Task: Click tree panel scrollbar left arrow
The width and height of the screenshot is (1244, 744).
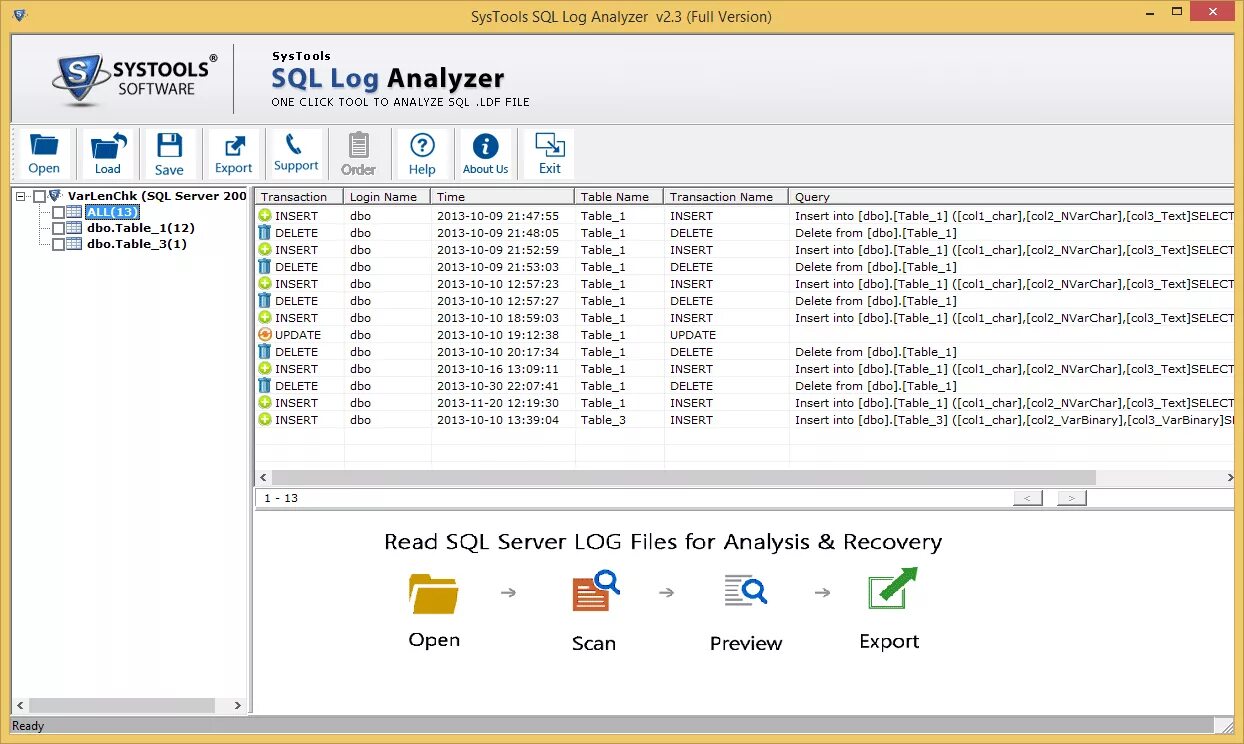Action: (21, 705)
